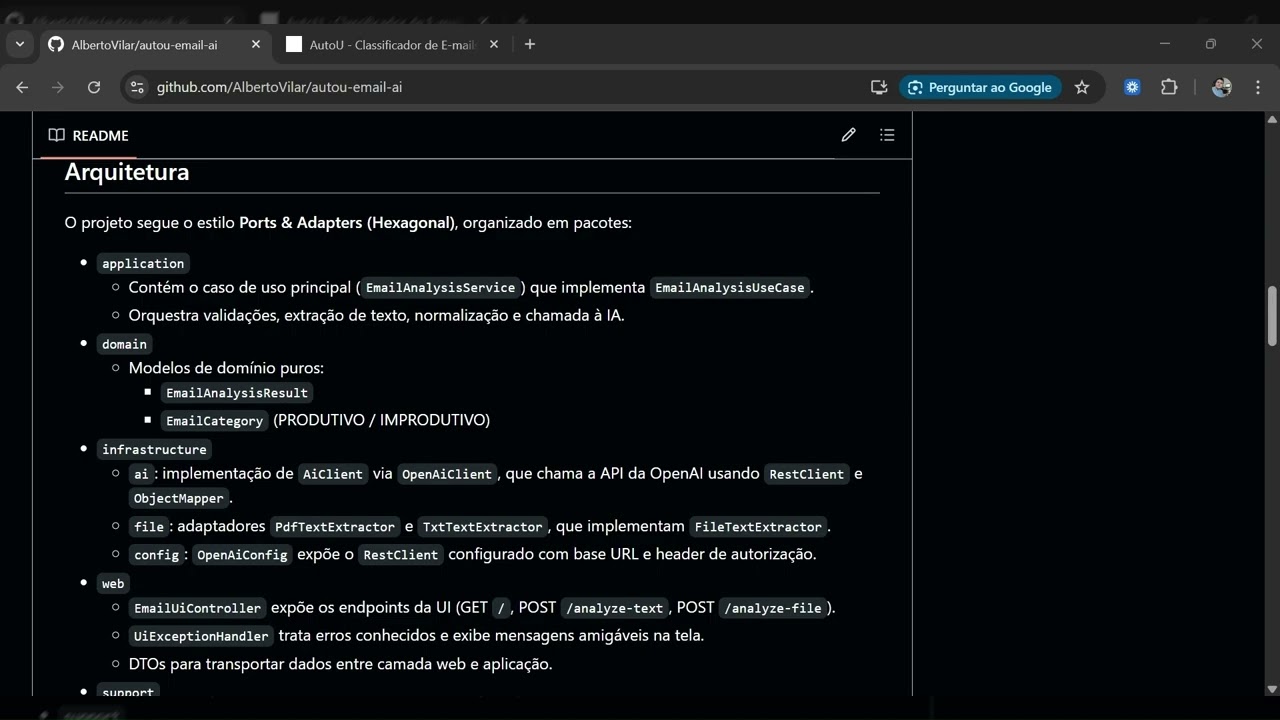Click EmailCategory code text
Viewport: 1280px width, 720px height.
click(x=215, y=421)
